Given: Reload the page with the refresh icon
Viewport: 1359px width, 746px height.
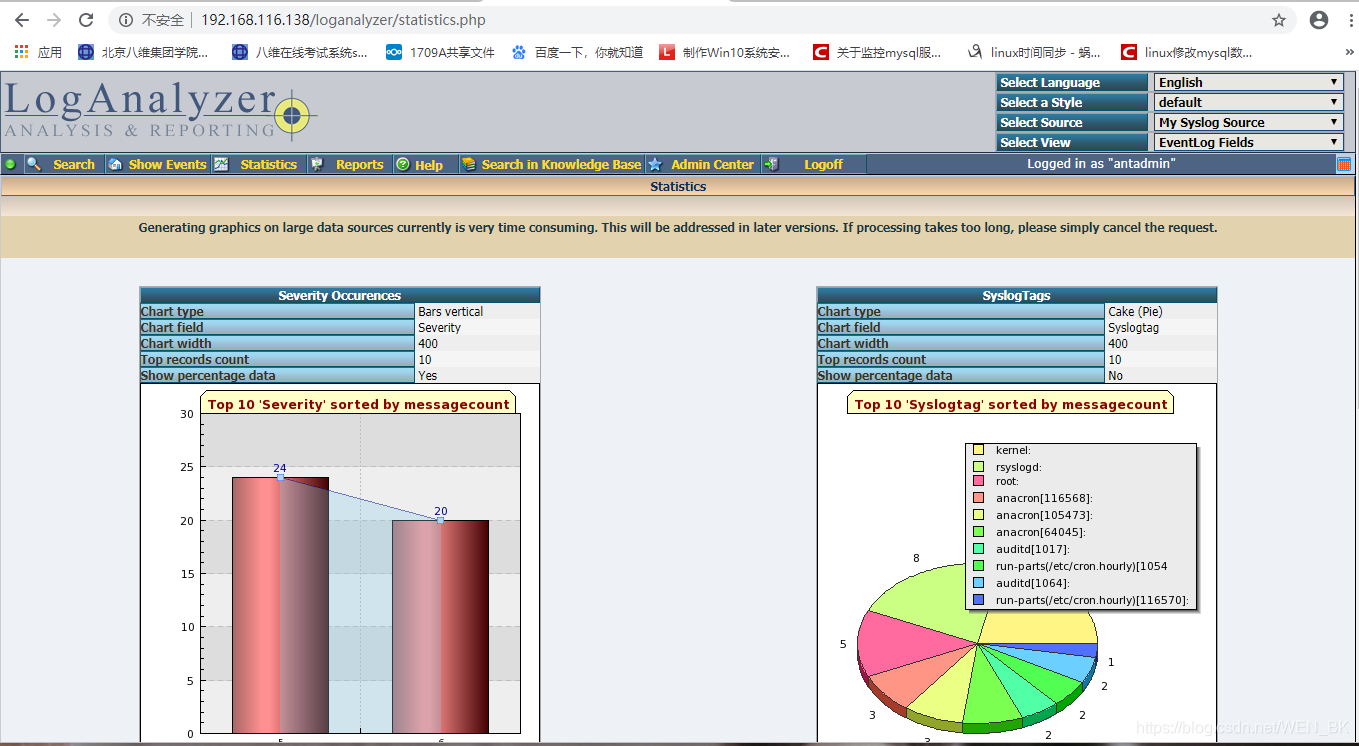Looking at the screenshot, I should (x=86, y=20).
